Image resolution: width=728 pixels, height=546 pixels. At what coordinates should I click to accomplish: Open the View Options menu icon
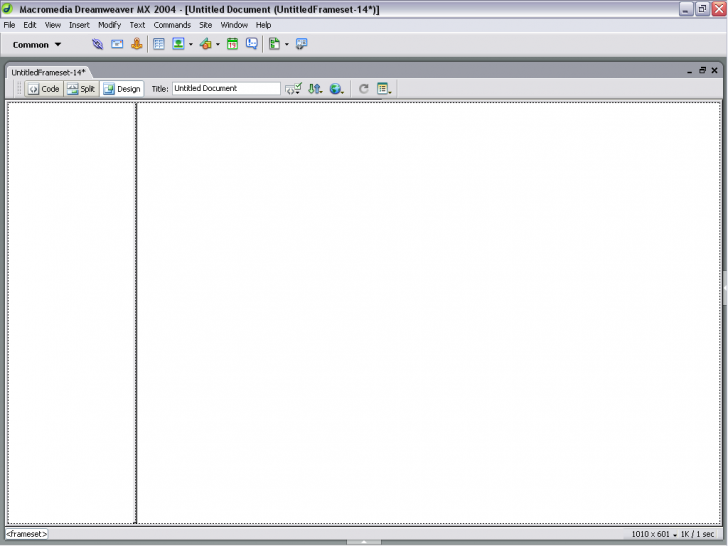(x=384, y=89)
